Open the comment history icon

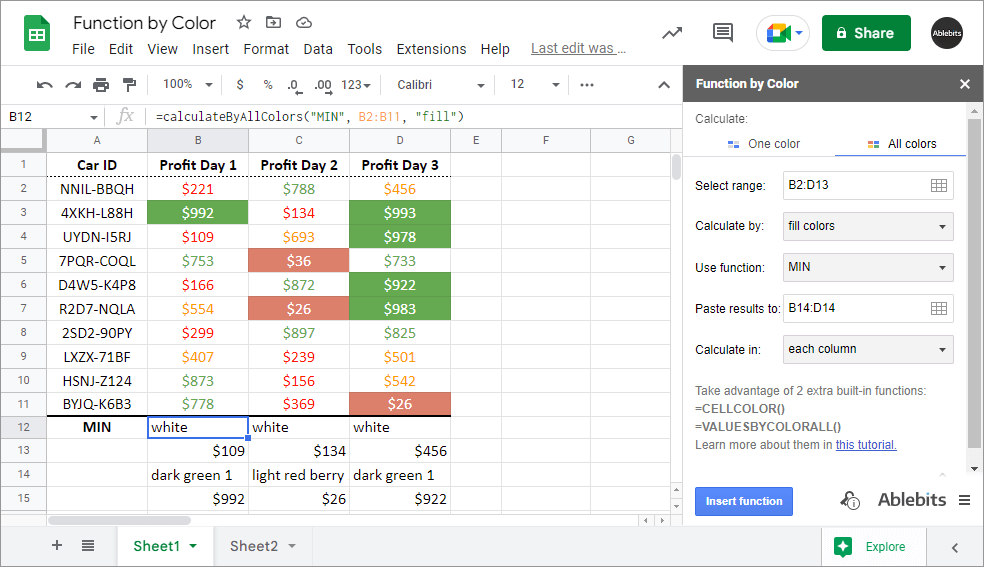(x=722, y=33)
